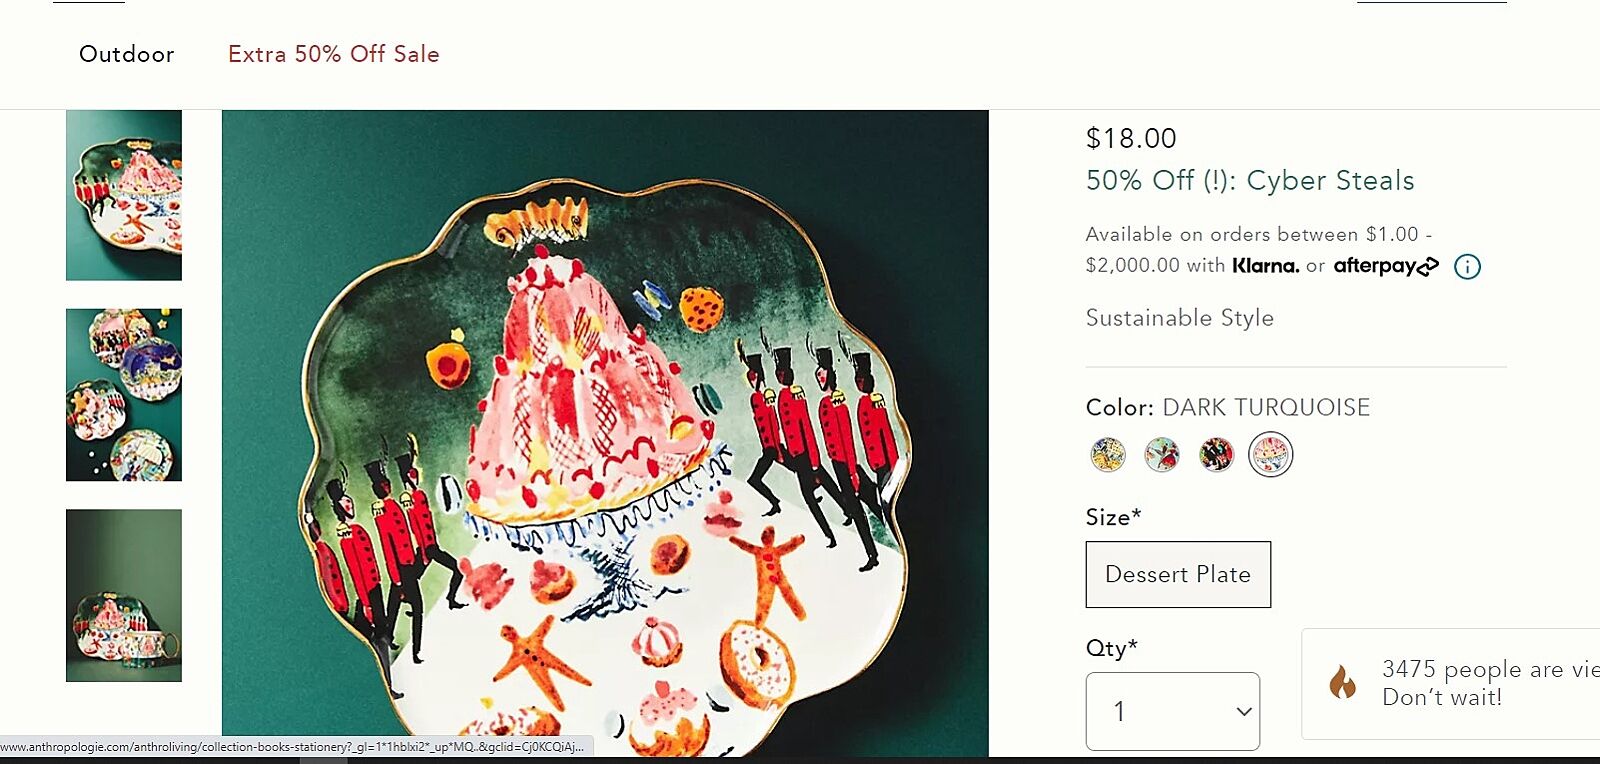Screen dimensions: 1600x764
Task: Open the Outdoor menu
Action: (x=127, y=54)
